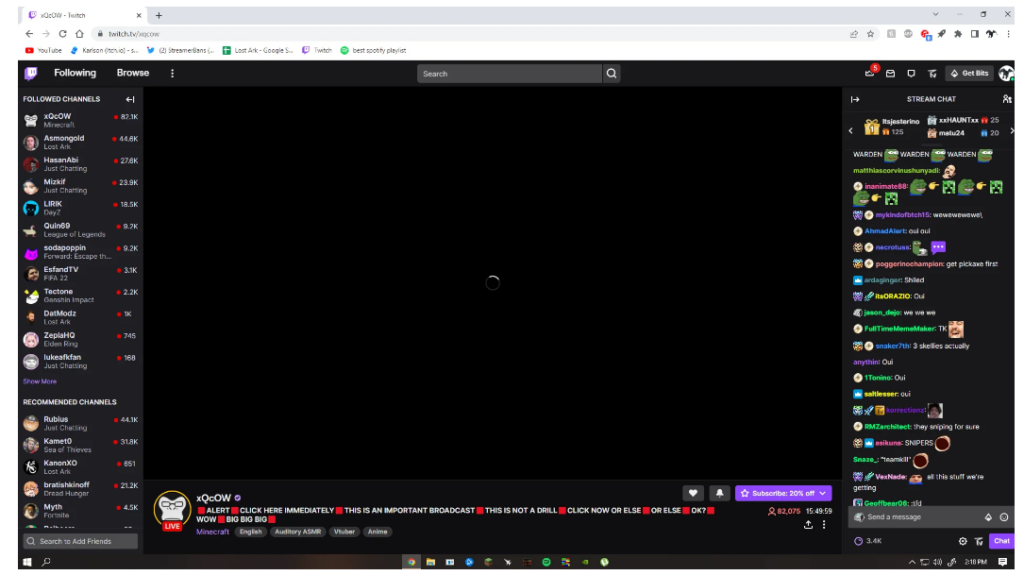Collapse the Stream Chat panel
The height and width of the screenshot is (575, 1024).
pyautogui.click(x=855, y=99)
